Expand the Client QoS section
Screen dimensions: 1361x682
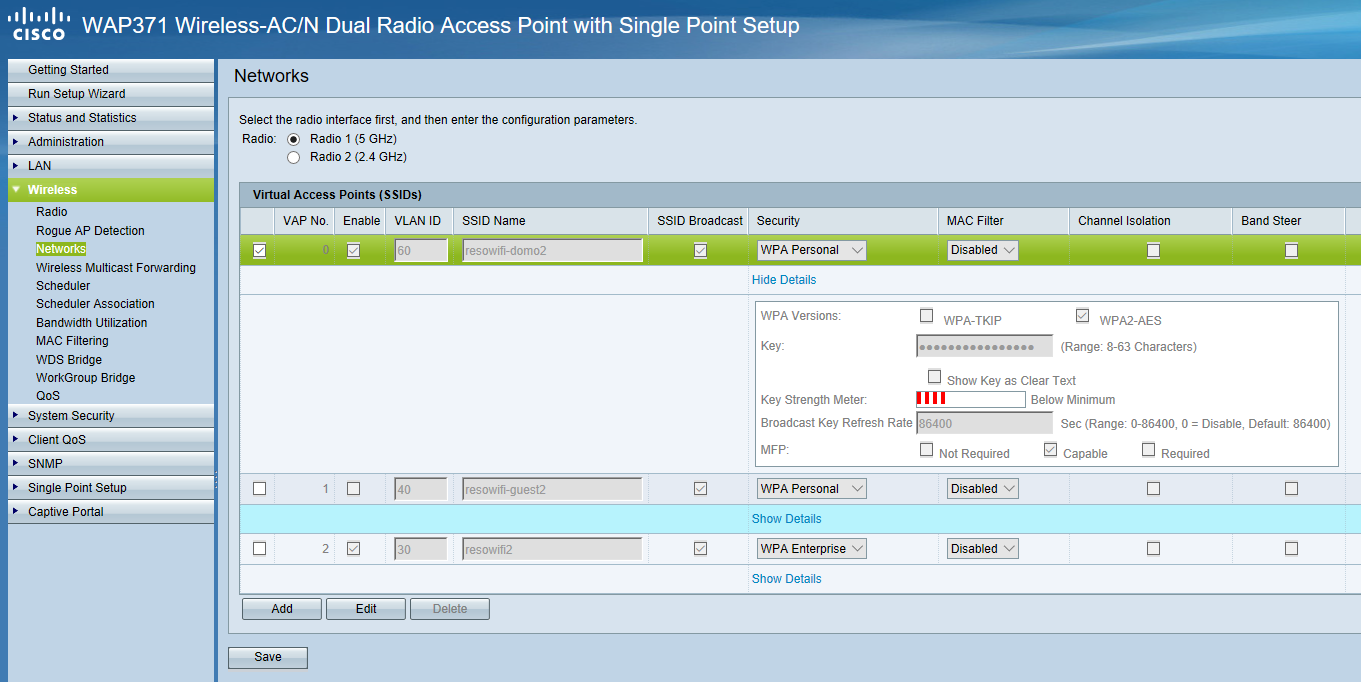111,440
